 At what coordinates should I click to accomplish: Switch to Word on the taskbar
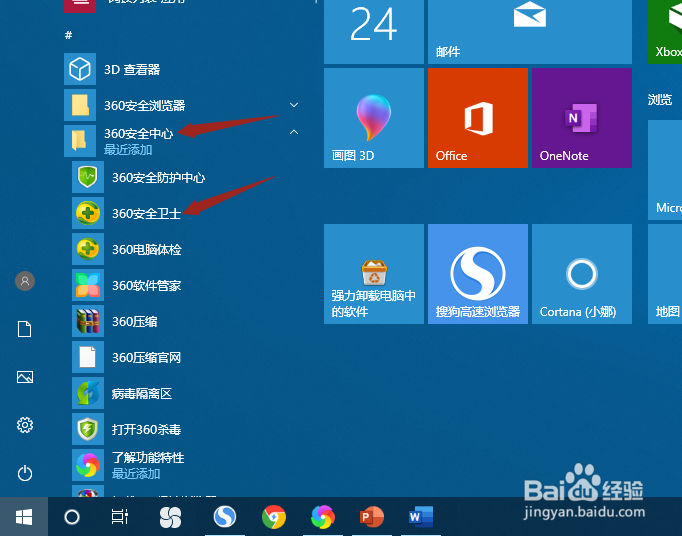(x=421, y=517)
